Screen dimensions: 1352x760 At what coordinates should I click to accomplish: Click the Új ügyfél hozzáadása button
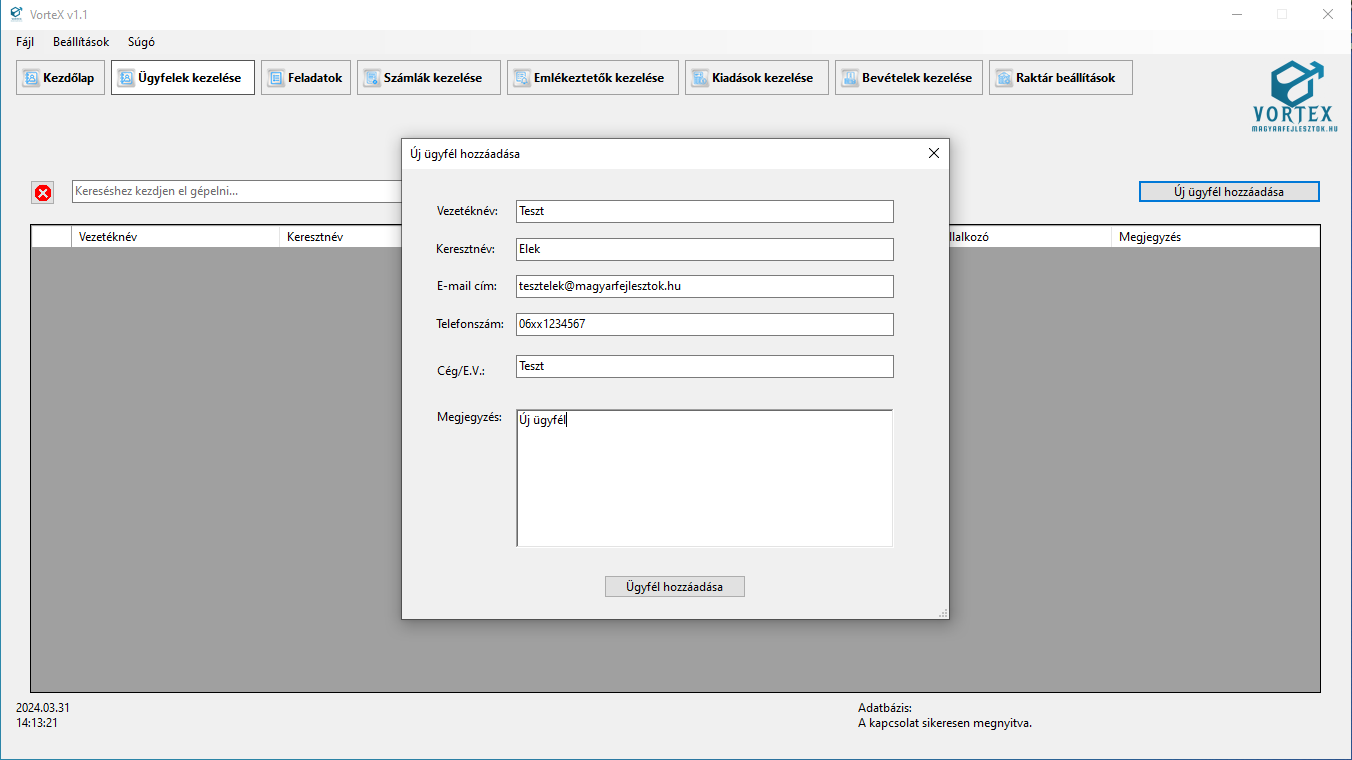(x=1228, y=191)
